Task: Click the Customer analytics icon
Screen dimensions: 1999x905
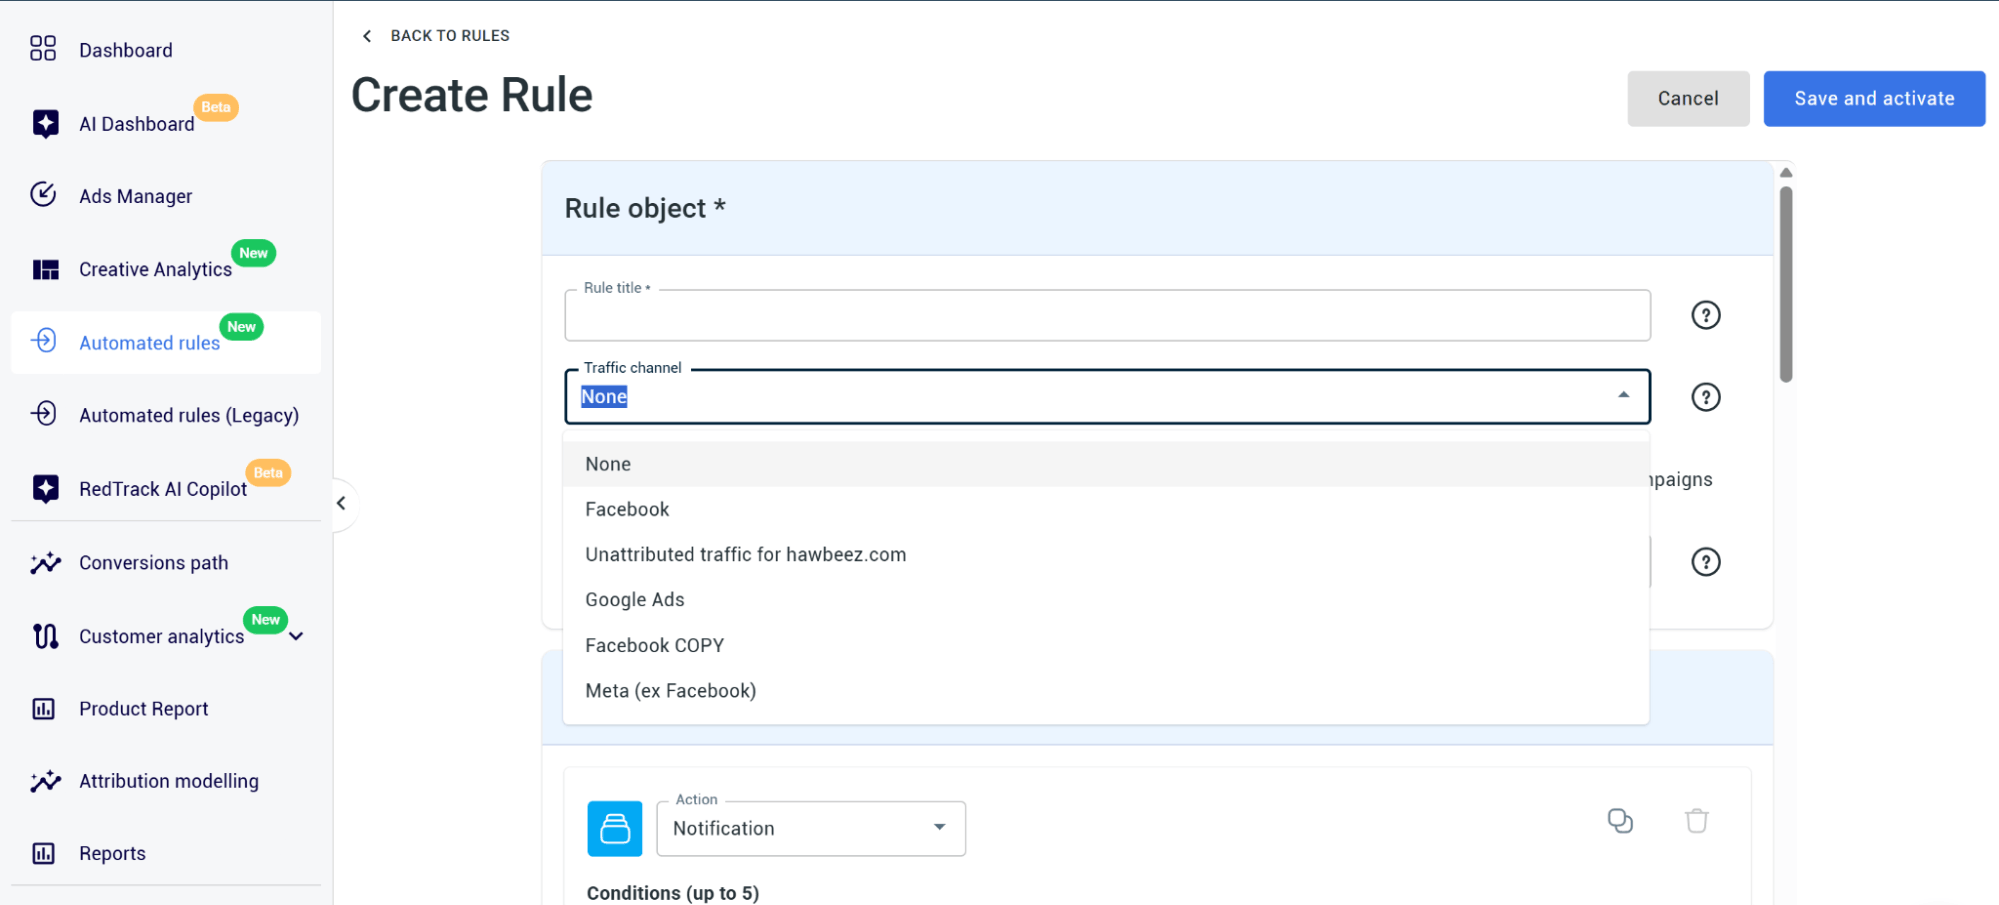Action: click(x=45, y=636)
